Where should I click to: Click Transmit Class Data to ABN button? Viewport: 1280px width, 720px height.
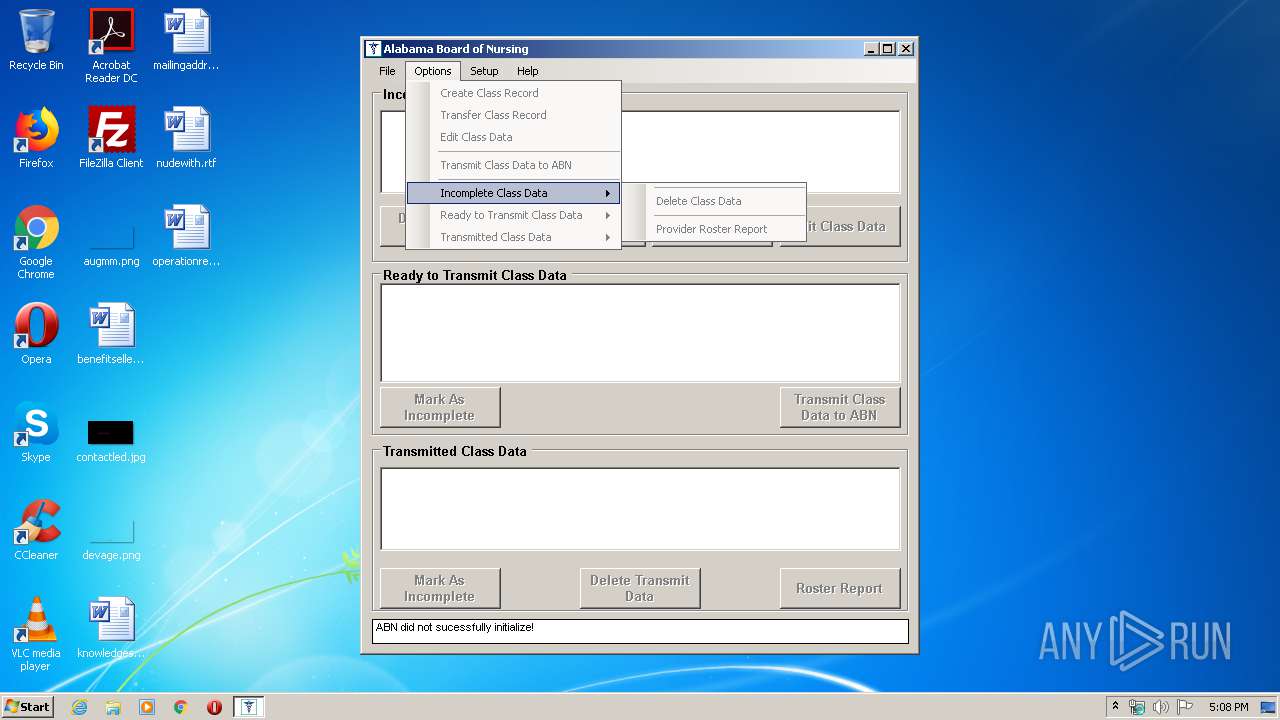point(840,407)
